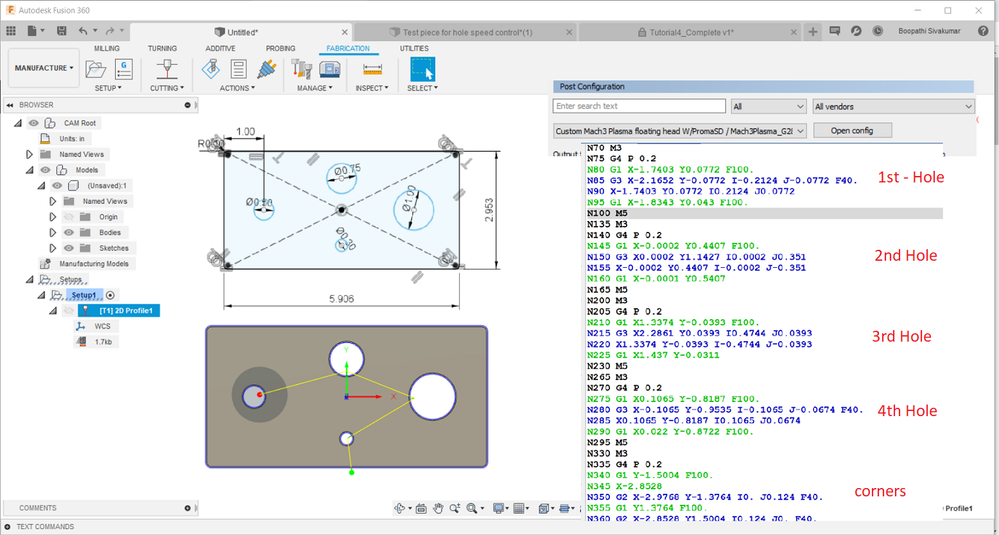Open the Grid and Snaps icon
999x535 pixels.
tap(519, 508)
